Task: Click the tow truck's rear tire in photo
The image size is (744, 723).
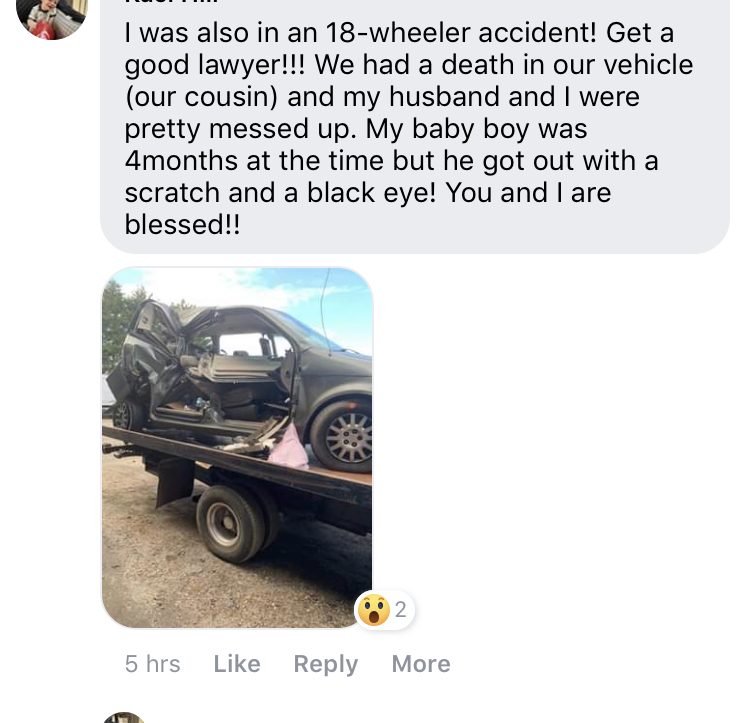Action: (231, 523)
